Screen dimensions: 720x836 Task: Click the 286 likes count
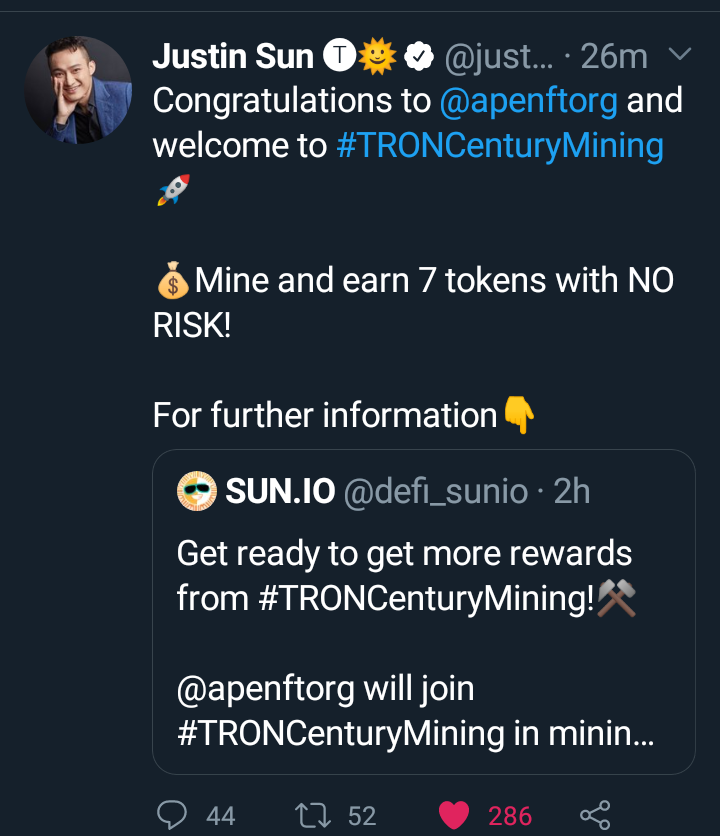510,816
